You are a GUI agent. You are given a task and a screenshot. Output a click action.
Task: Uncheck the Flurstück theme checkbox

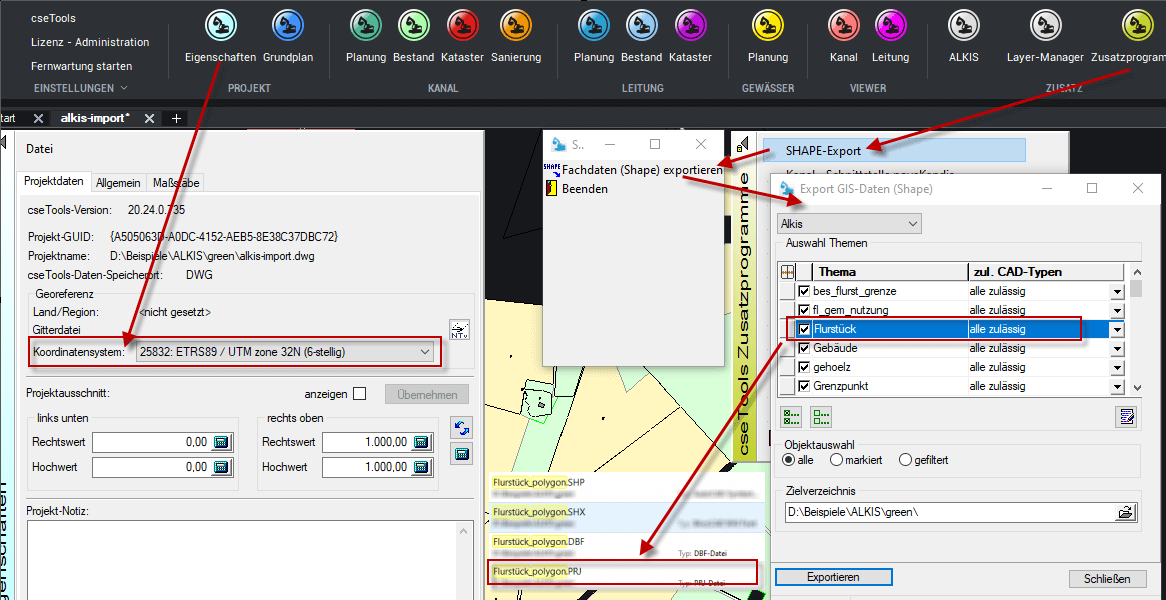804,329
